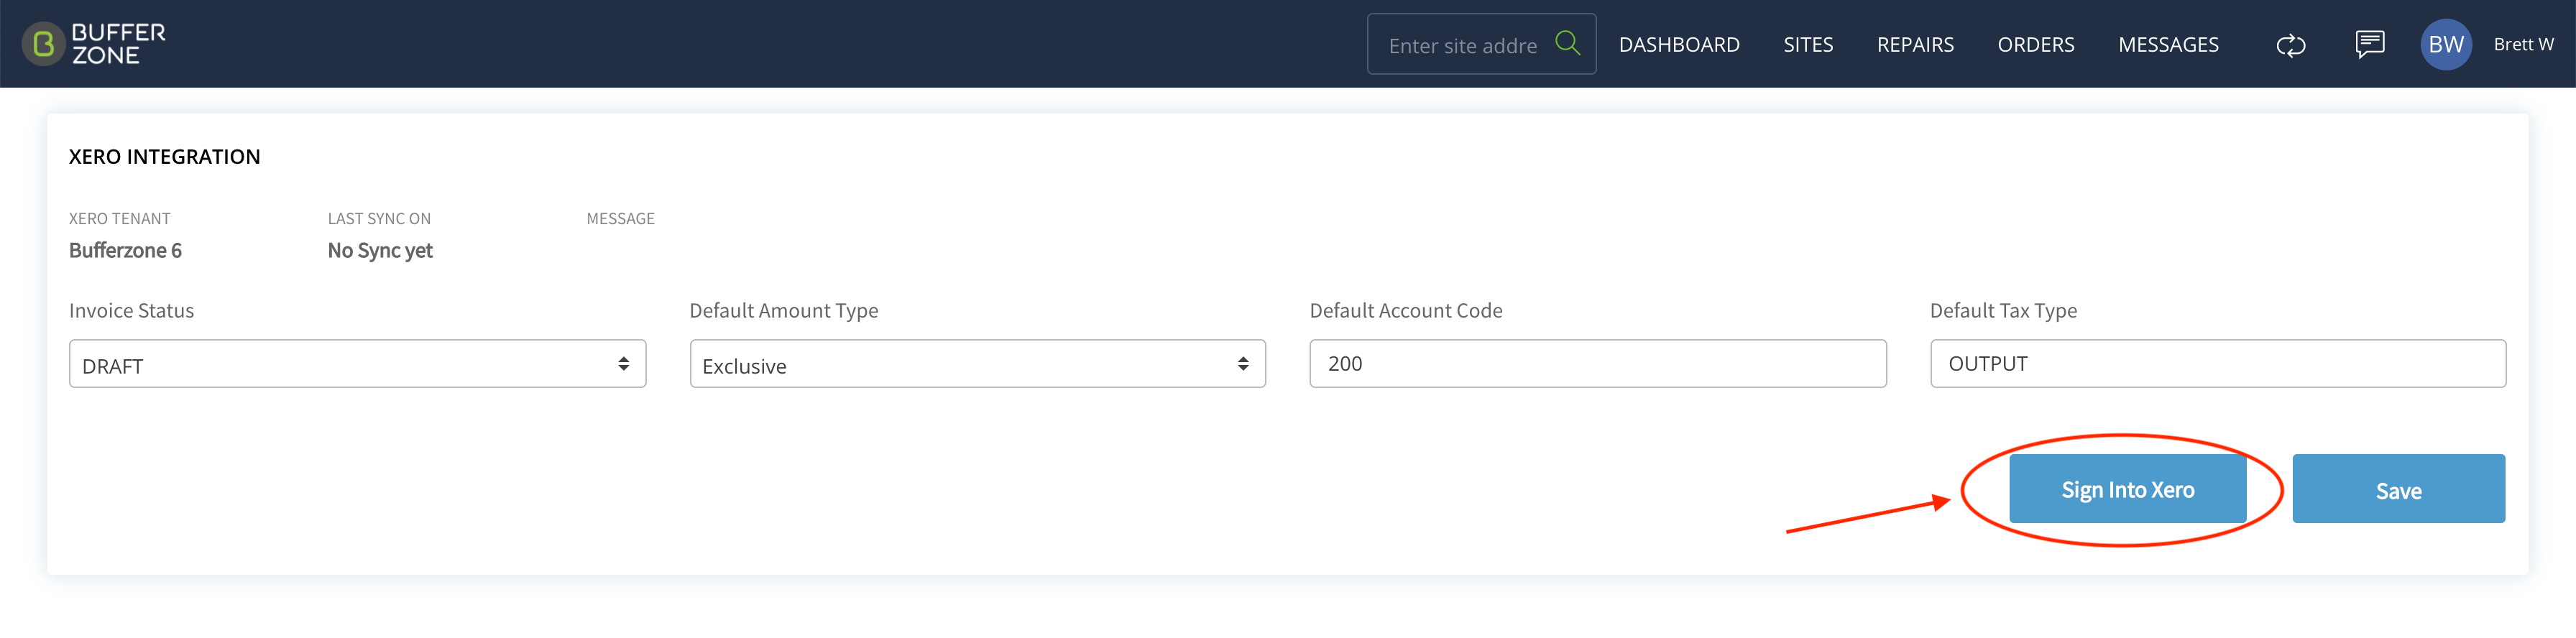Focus the Default Account Code field
The image size is (2576, 638).
1597,364
